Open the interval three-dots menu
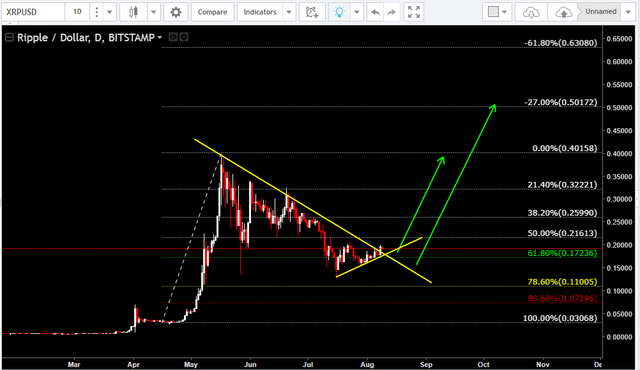The image size is (640, 370). tap(96, 12)
